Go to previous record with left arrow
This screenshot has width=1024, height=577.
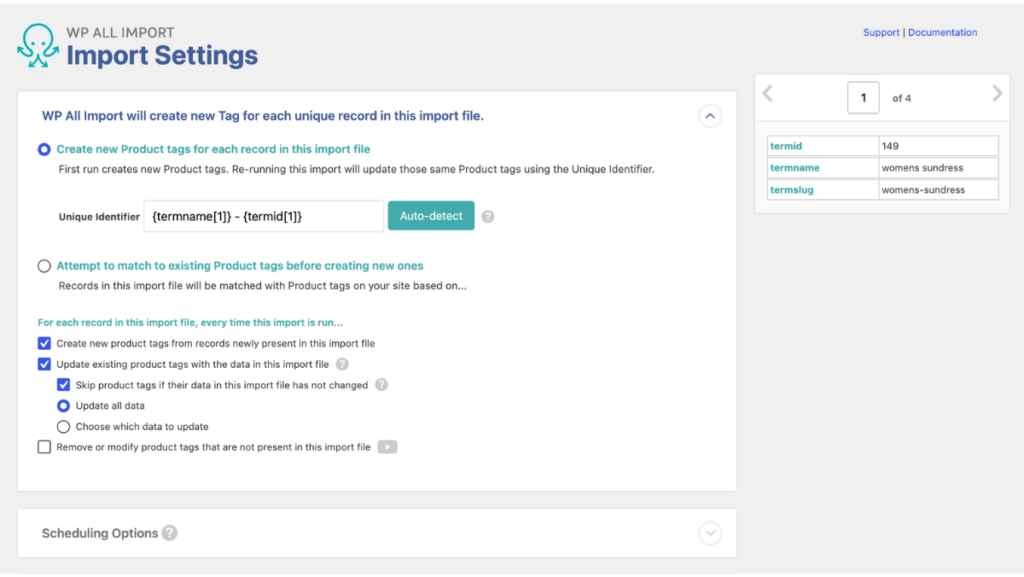click(768, 93)
